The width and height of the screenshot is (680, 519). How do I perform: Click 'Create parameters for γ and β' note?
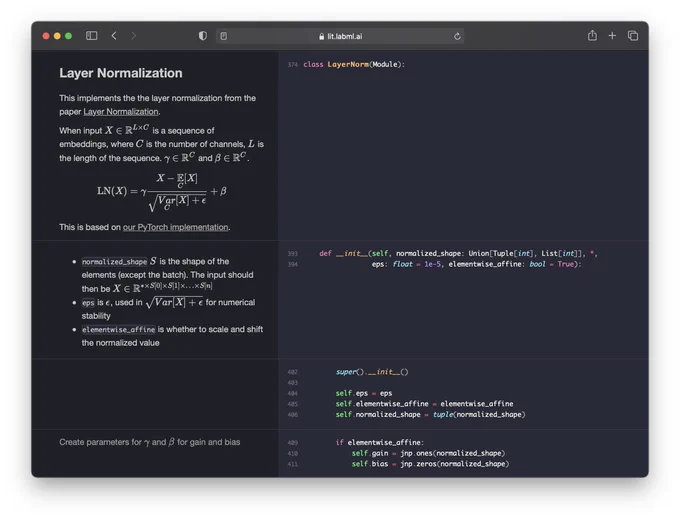[150, 442]
